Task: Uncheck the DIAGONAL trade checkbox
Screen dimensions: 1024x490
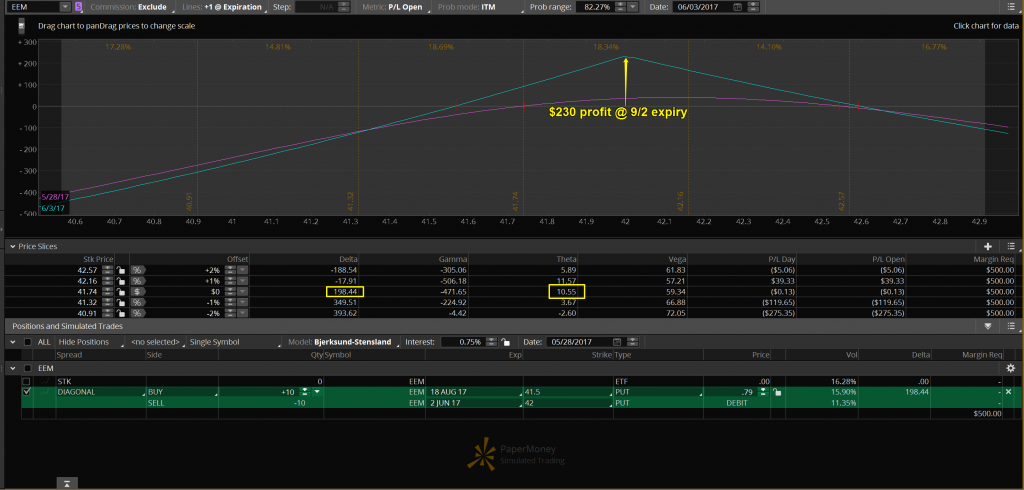Action: click(26, 391)
